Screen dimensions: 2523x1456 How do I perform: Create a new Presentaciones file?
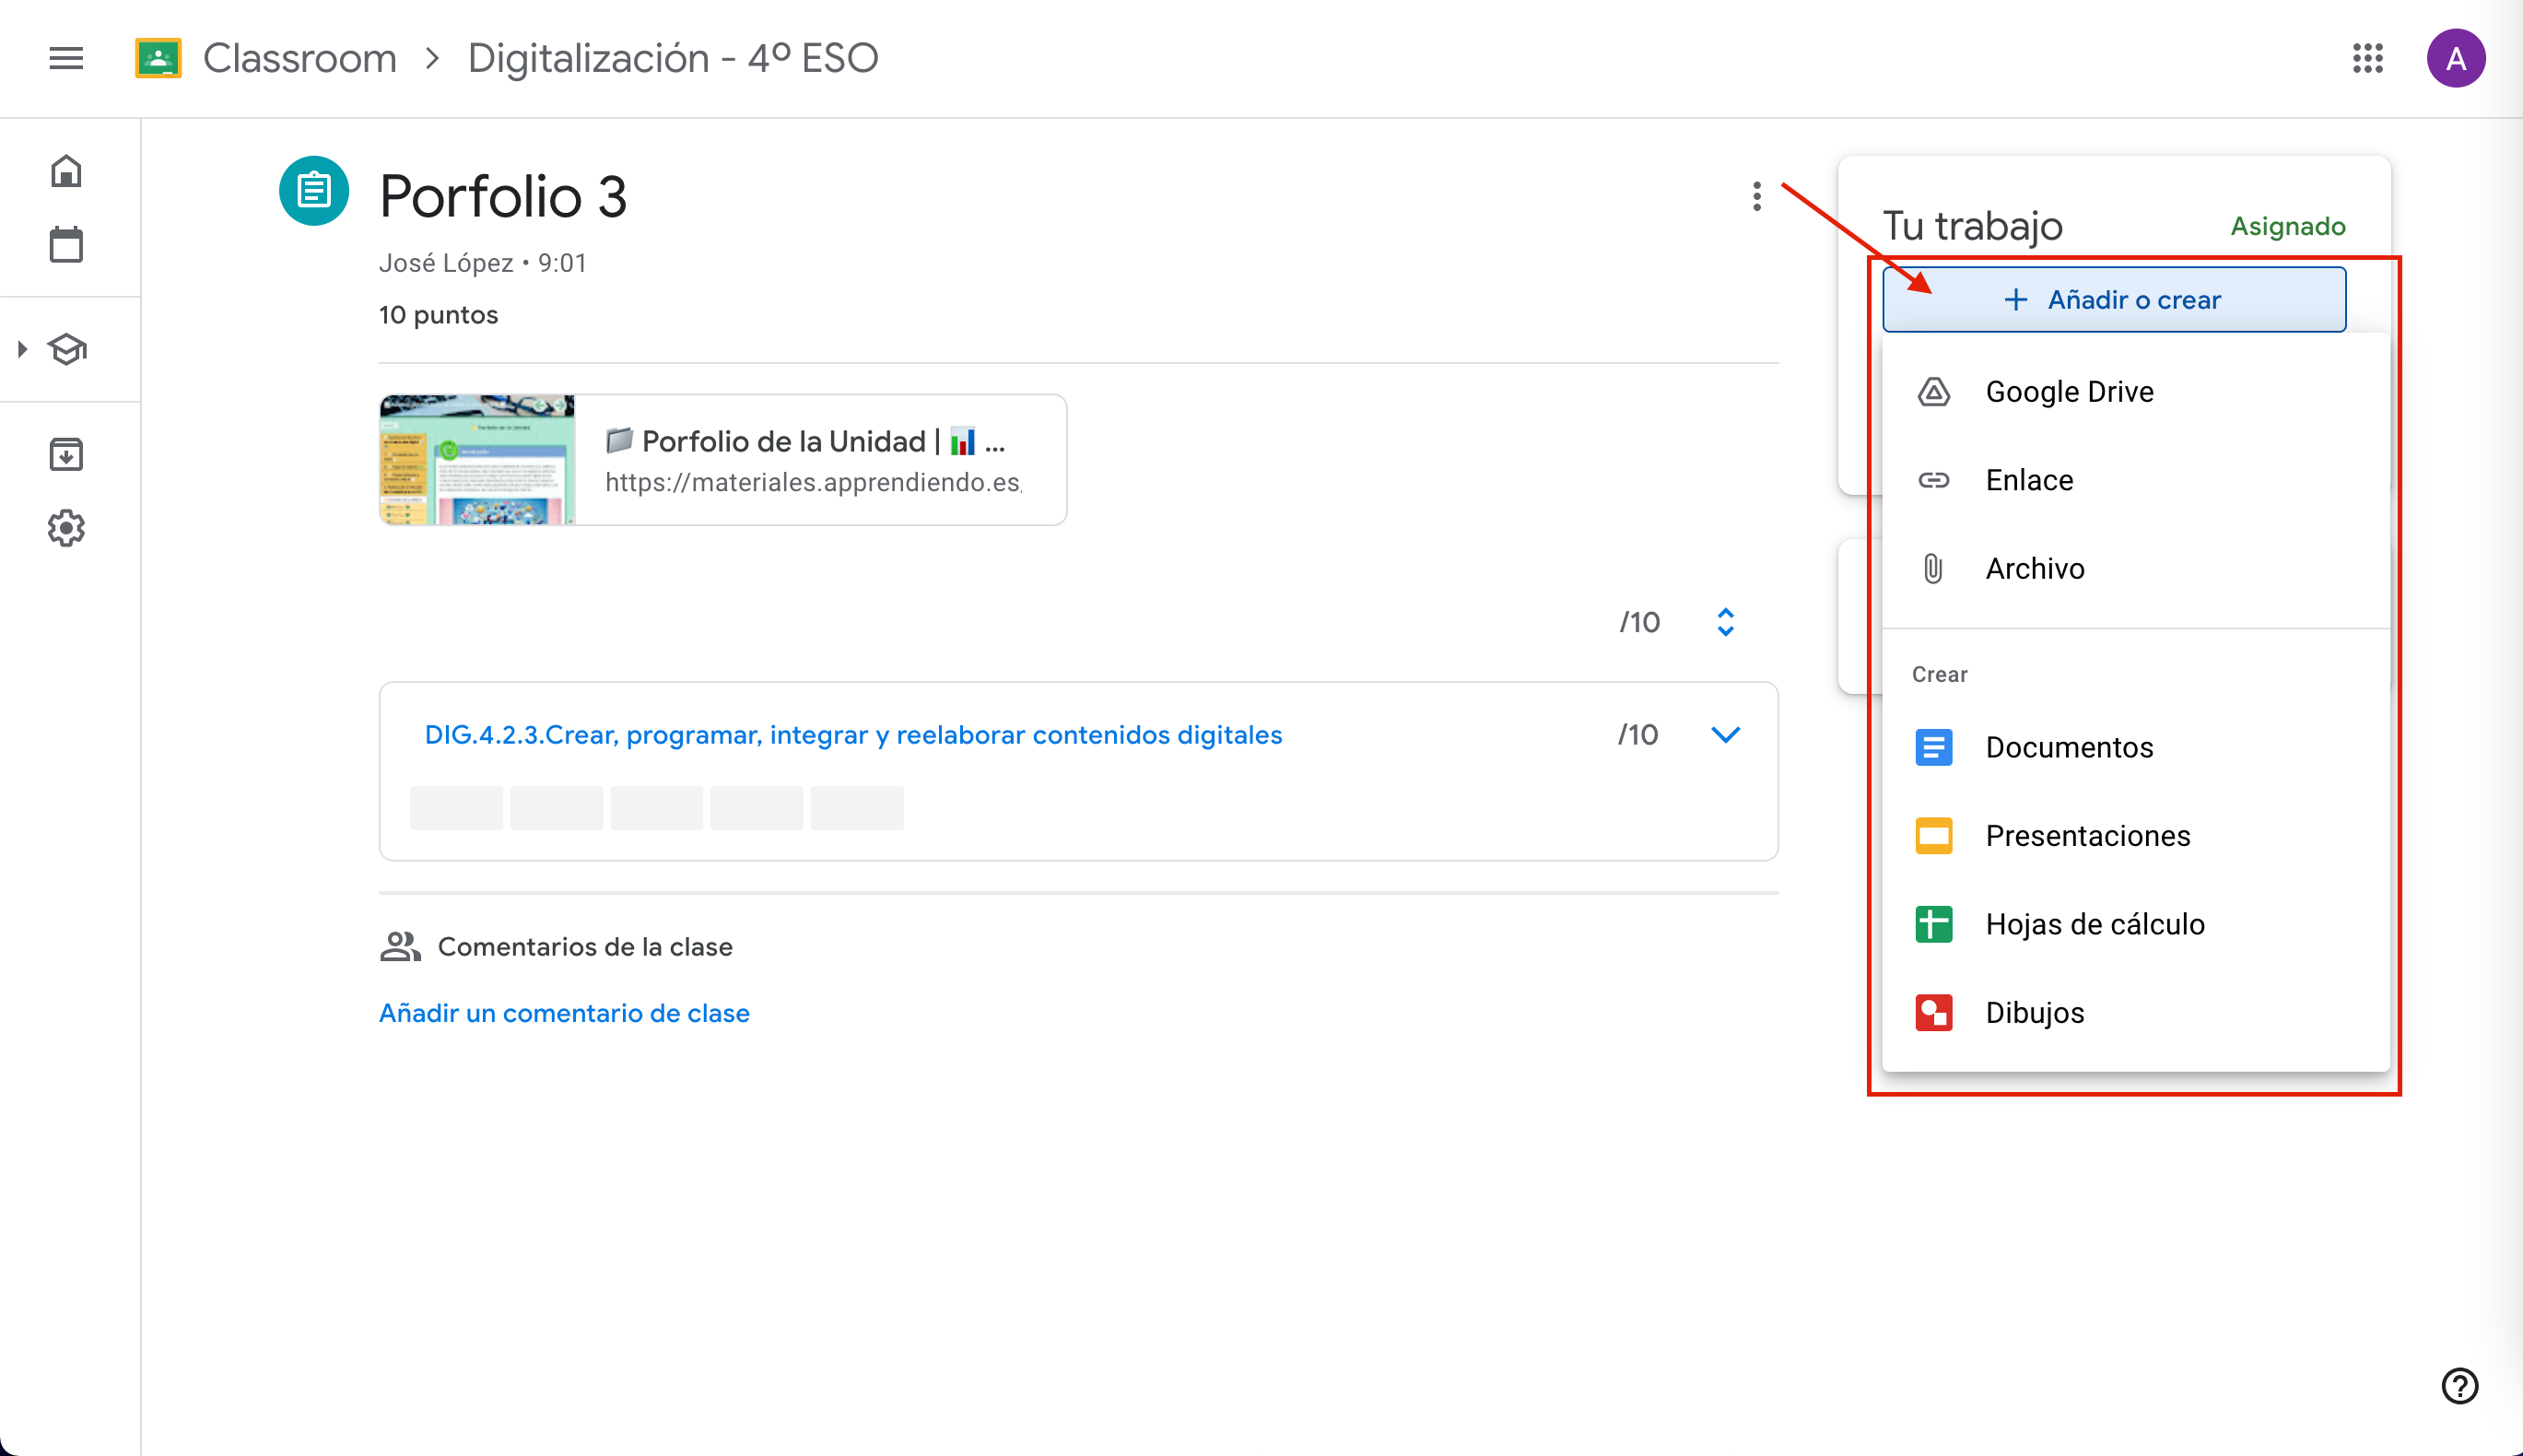(x=2087, y=836)
